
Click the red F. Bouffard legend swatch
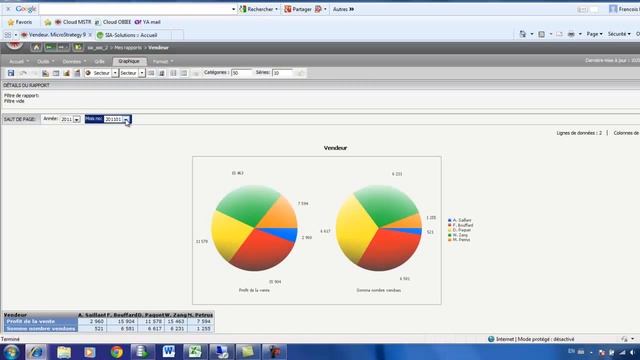(450, 225)
